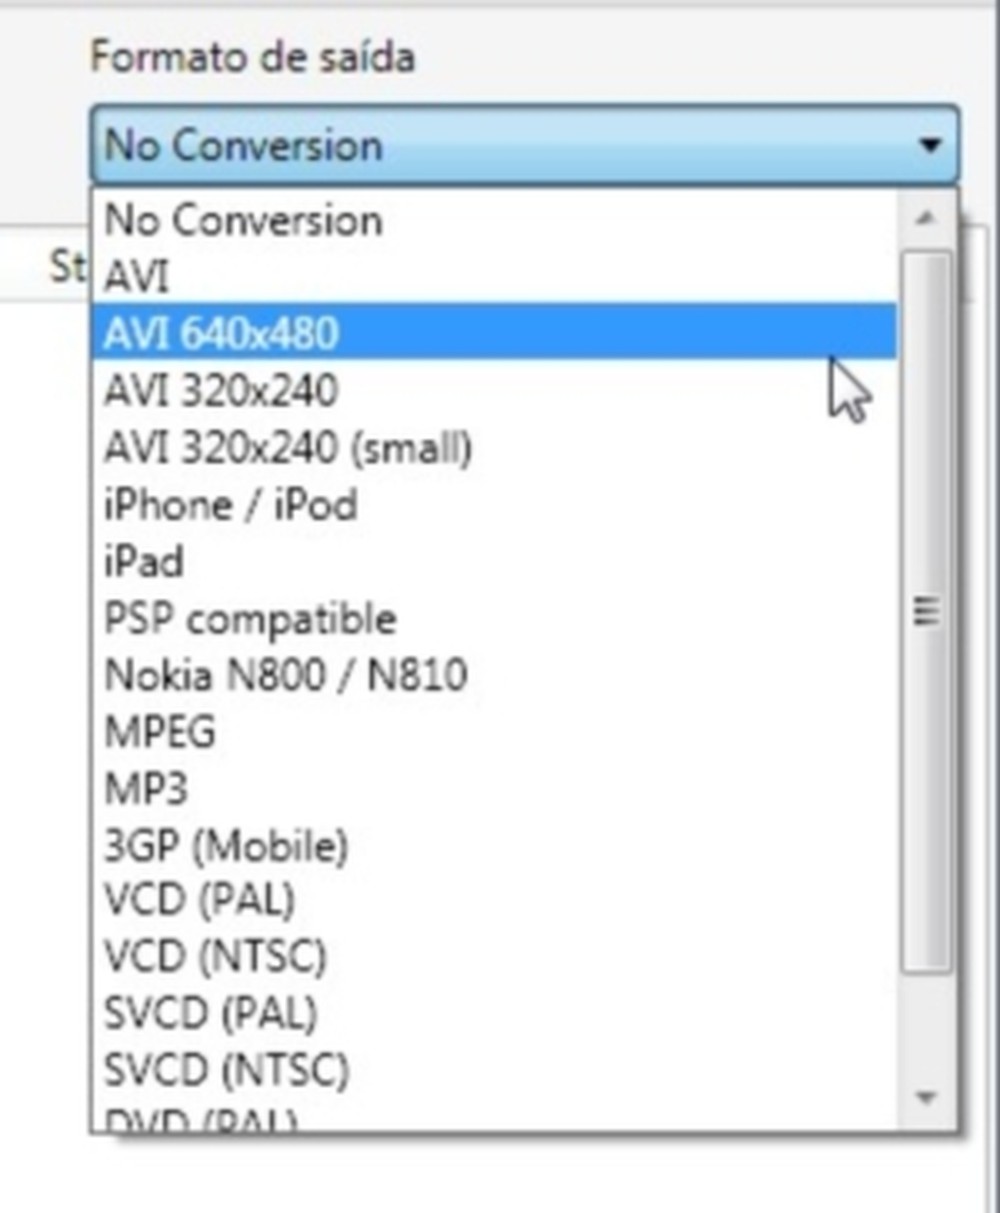Select PSP compatible format

[250, 619]
